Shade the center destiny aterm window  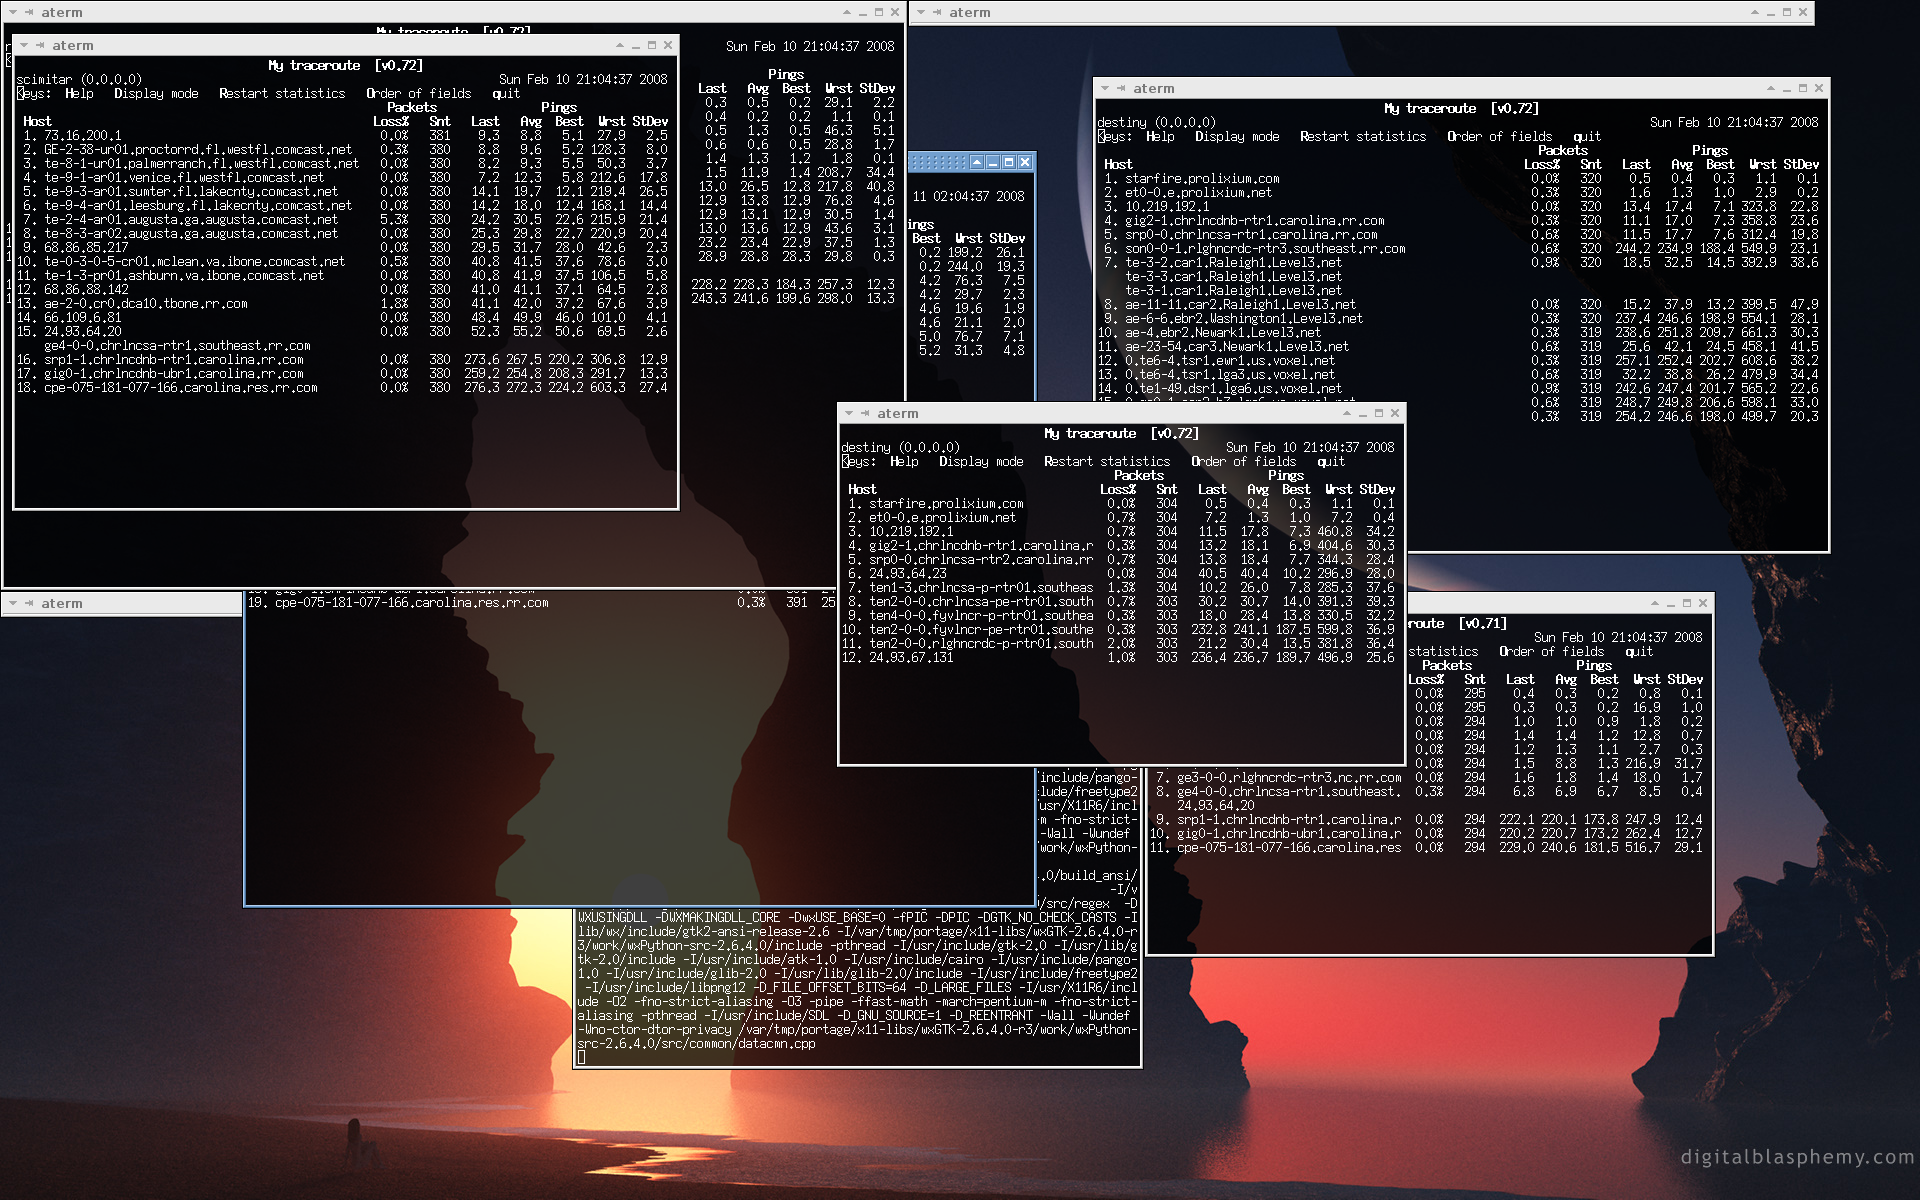point(1347,414)
